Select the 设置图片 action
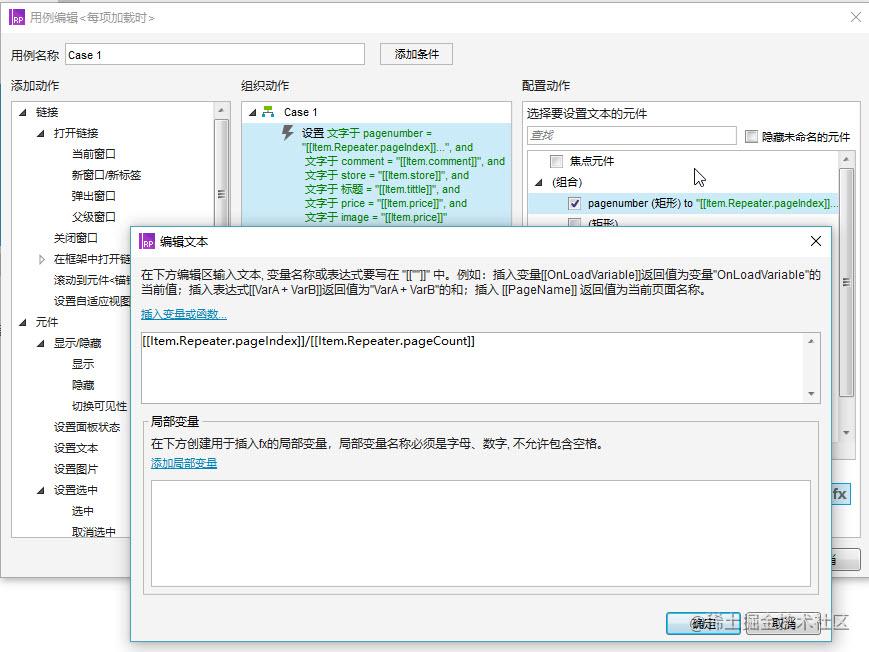 pyautogui.click(x=76, y=469)
